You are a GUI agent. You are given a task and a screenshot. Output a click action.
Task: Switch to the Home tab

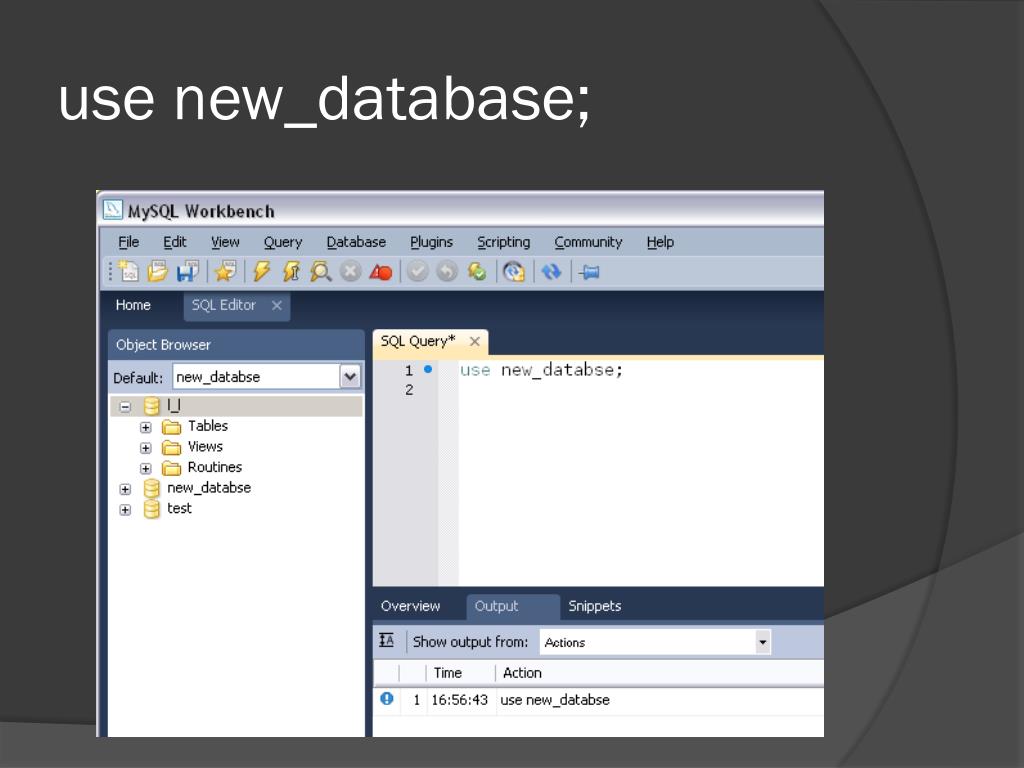(133, 305)
